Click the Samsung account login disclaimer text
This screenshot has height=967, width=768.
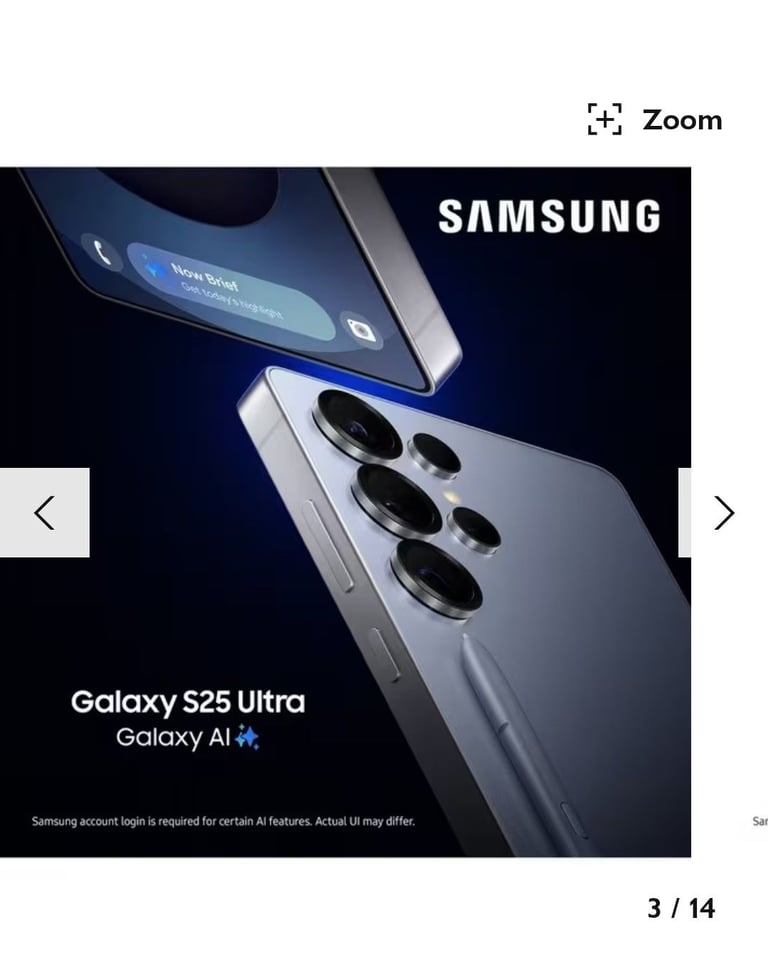[x=223, y=821]
